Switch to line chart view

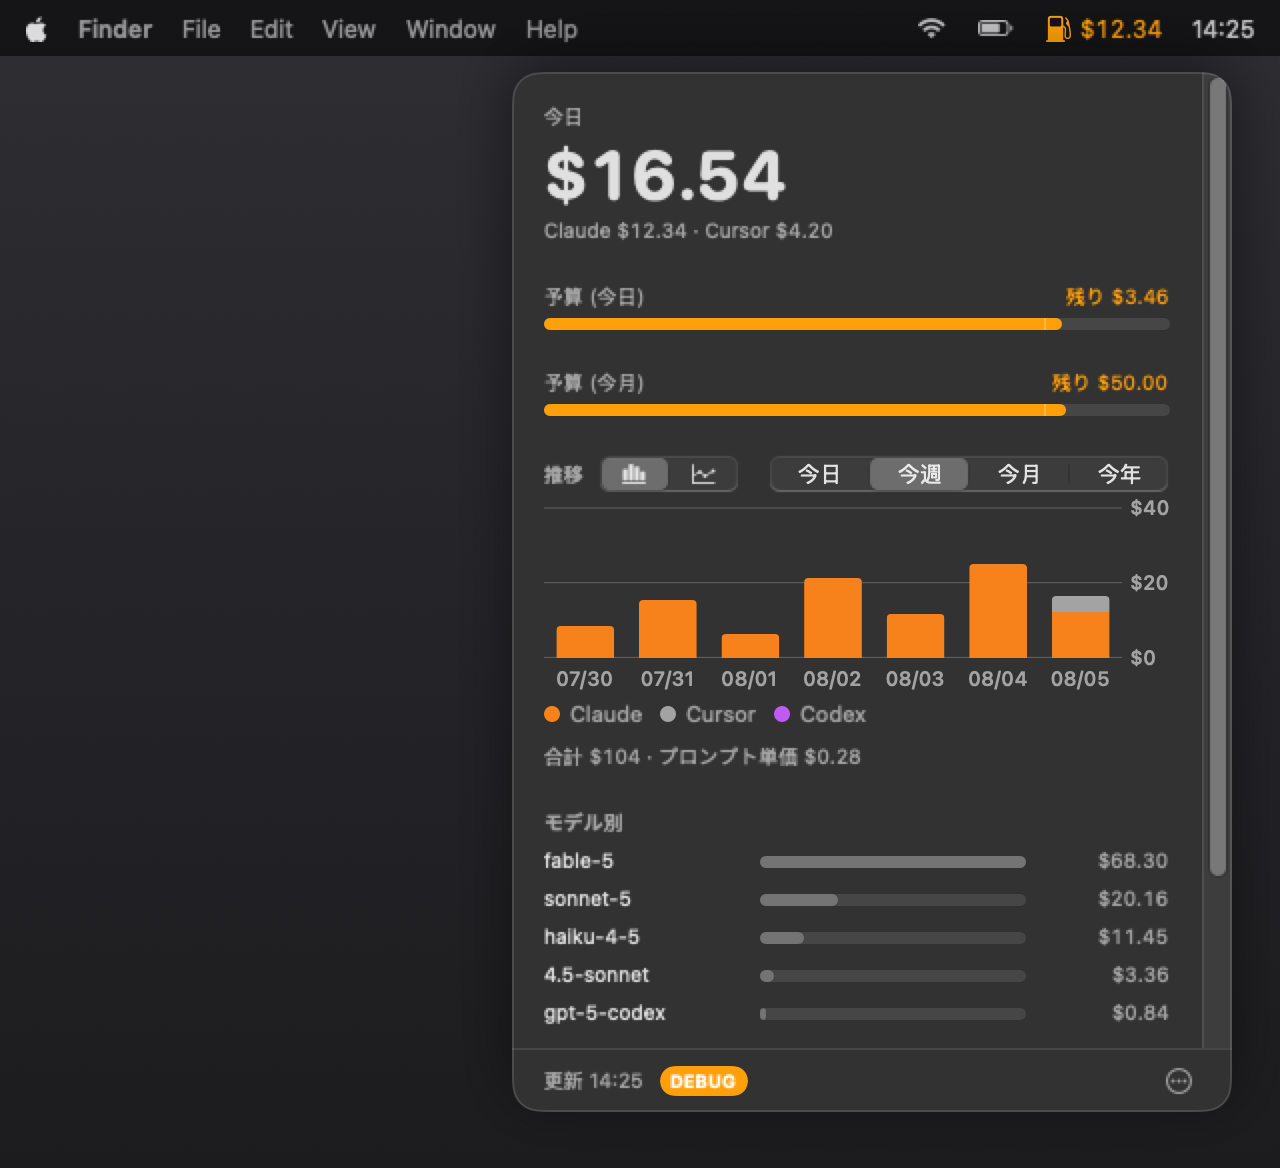703,474
